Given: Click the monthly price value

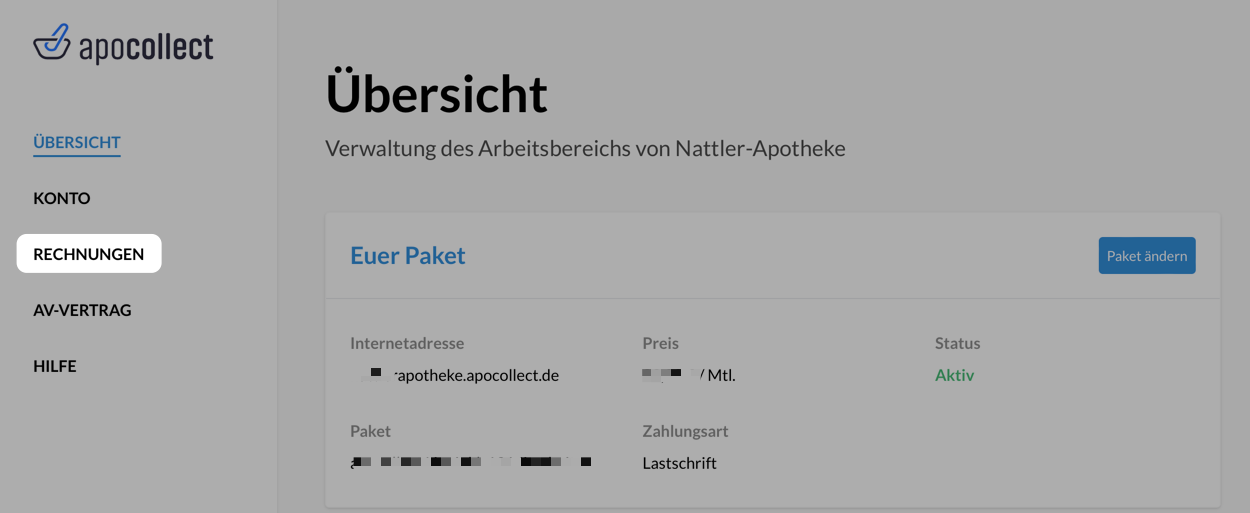Looking at the screenshot, I should [695, 376].
